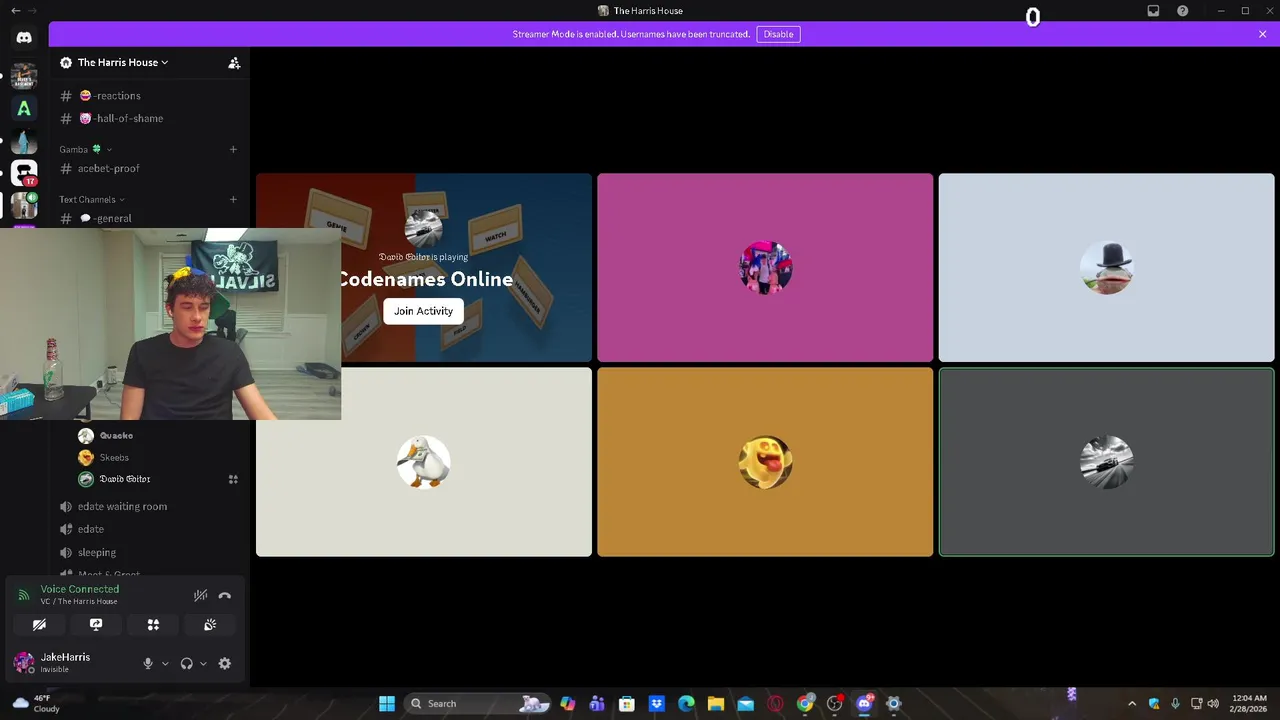Mute microphone in user panel
Image resolution: width=1280 pixels, height=720 pixels.
148,663
